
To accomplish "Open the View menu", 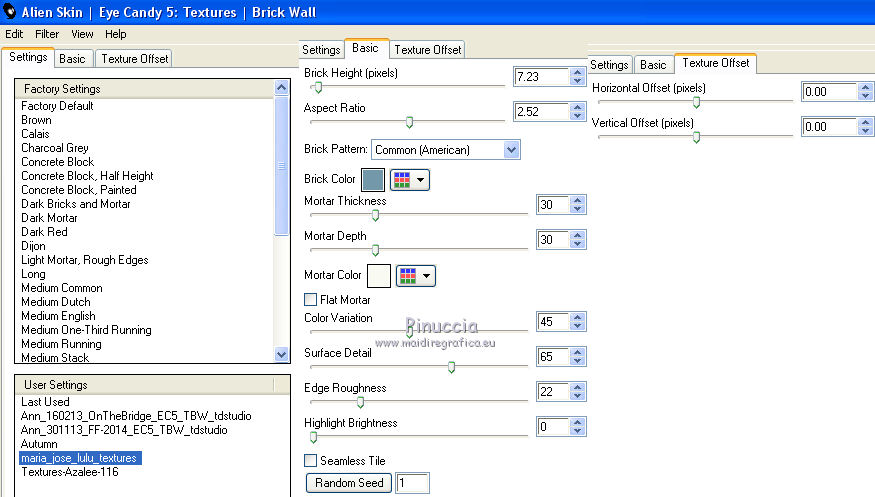I will coord(82,34).
